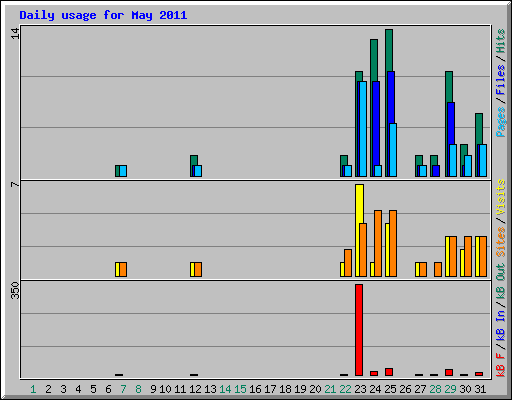Click the day 12 label on the axis
This screenshot has width=512, height=400.
(195, 389)
